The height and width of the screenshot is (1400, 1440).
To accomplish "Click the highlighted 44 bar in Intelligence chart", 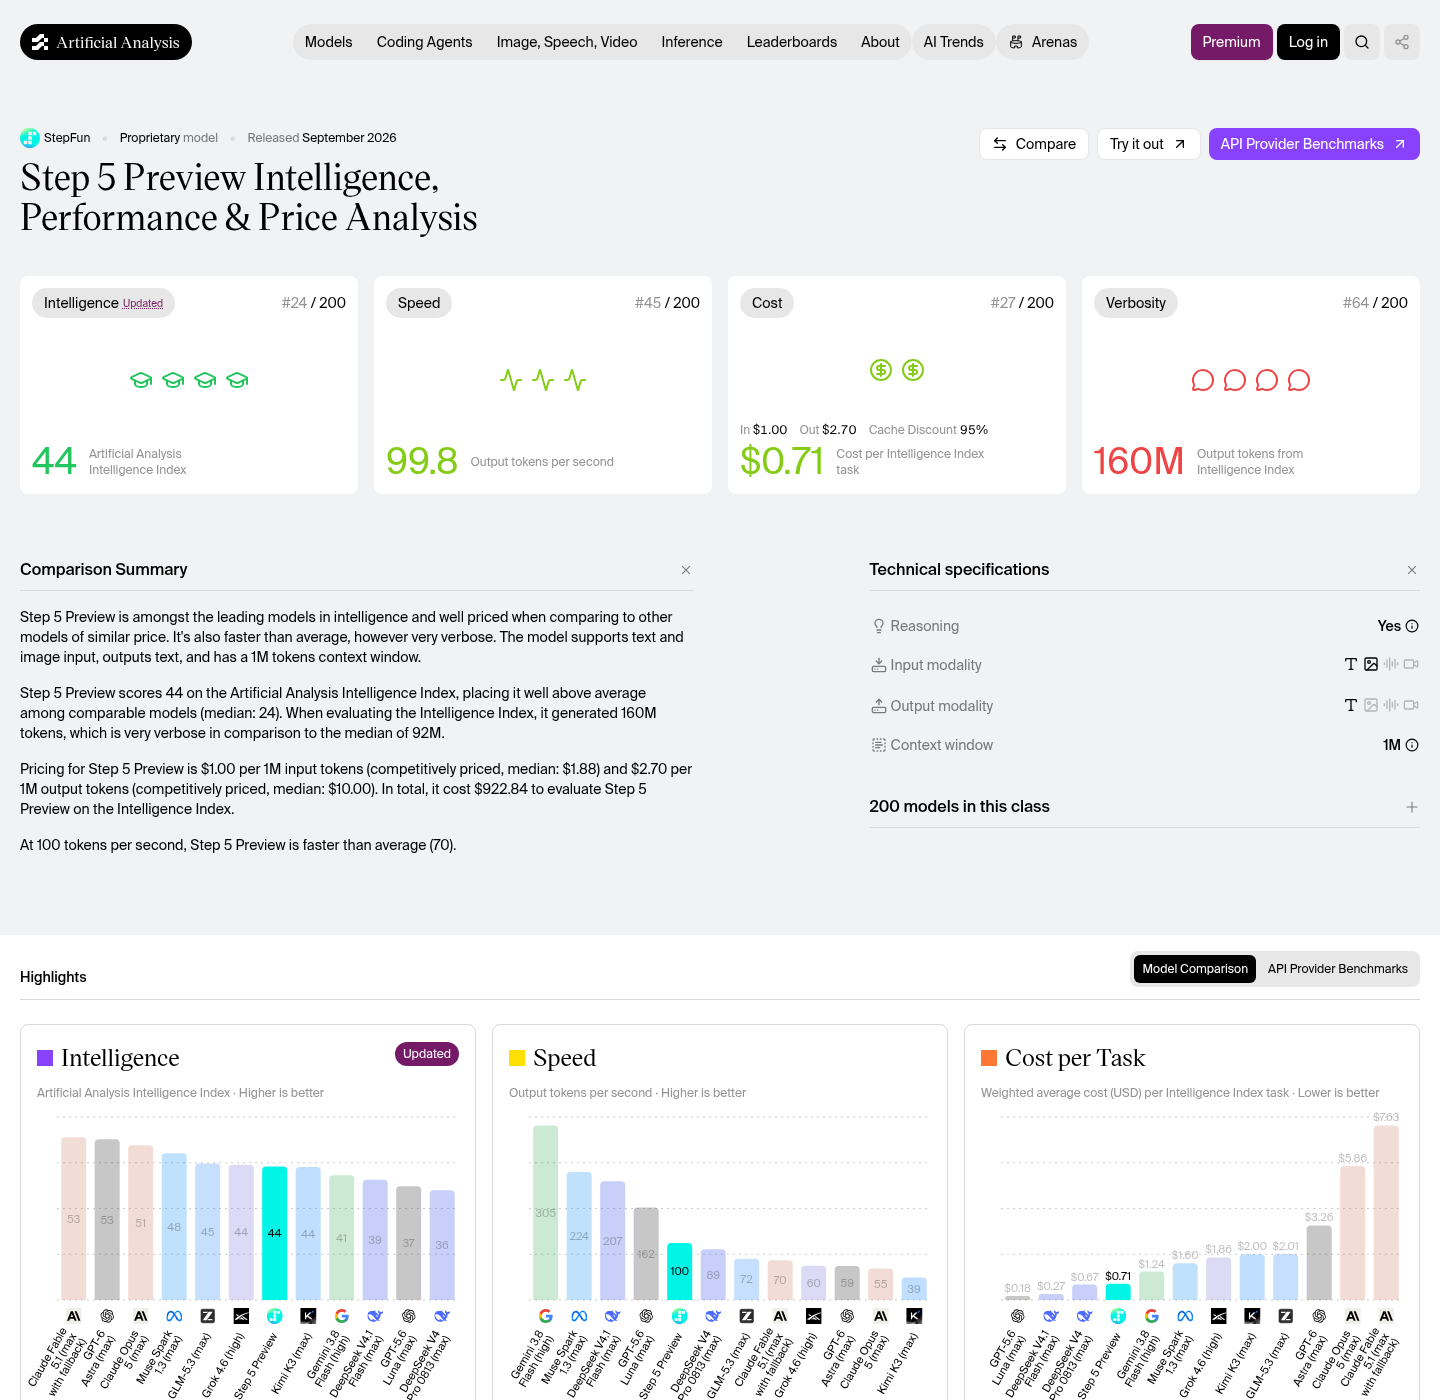I will point(275,1233).
